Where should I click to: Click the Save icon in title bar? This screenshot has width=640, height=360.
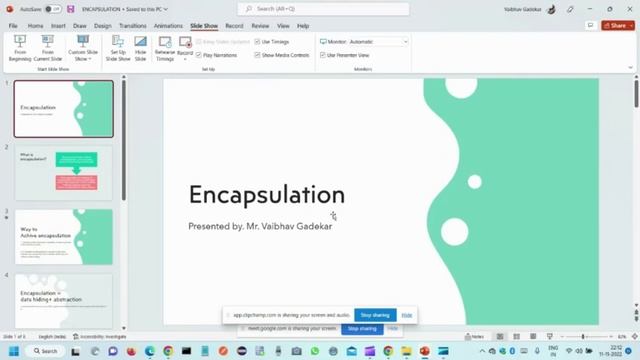pos(71,9)
